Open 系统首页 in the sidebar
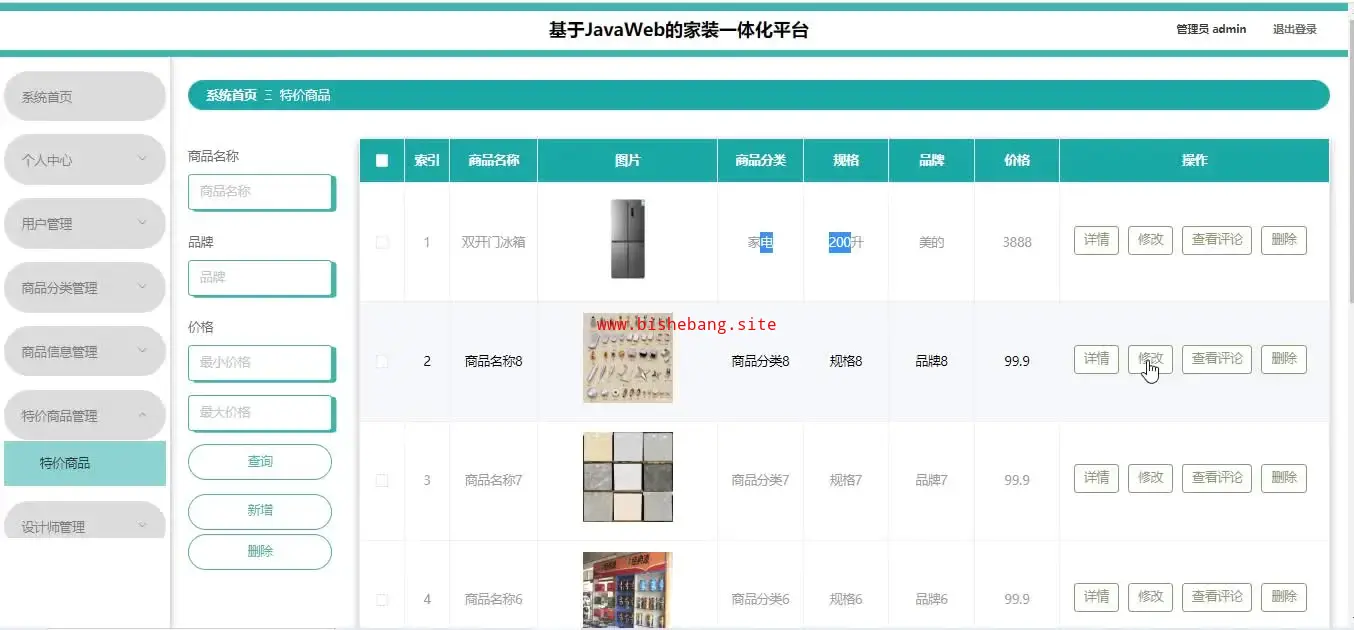 coord(84,96)
